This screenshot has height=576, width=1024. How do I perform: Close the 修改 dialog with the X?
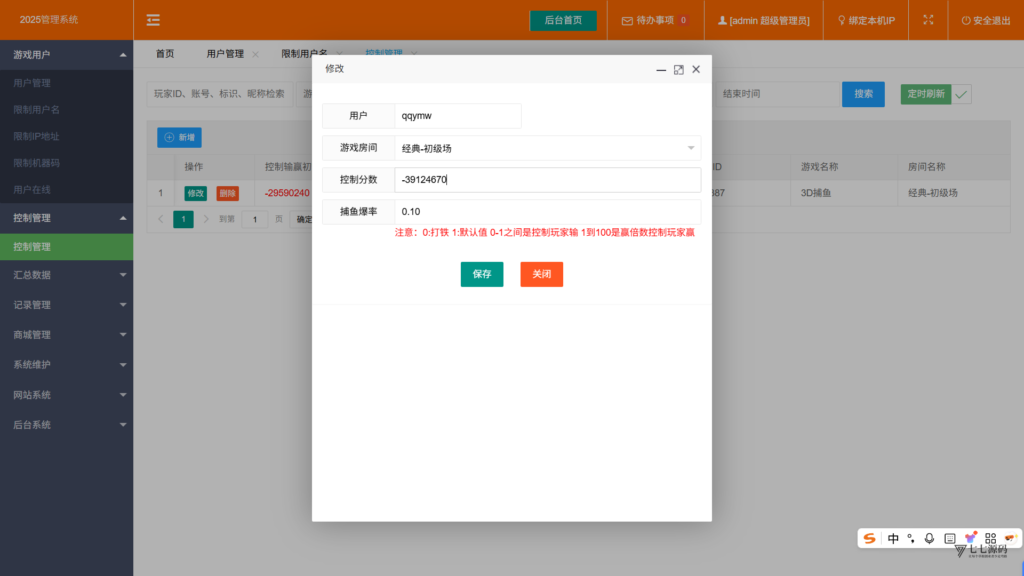[x=696, y=69]
